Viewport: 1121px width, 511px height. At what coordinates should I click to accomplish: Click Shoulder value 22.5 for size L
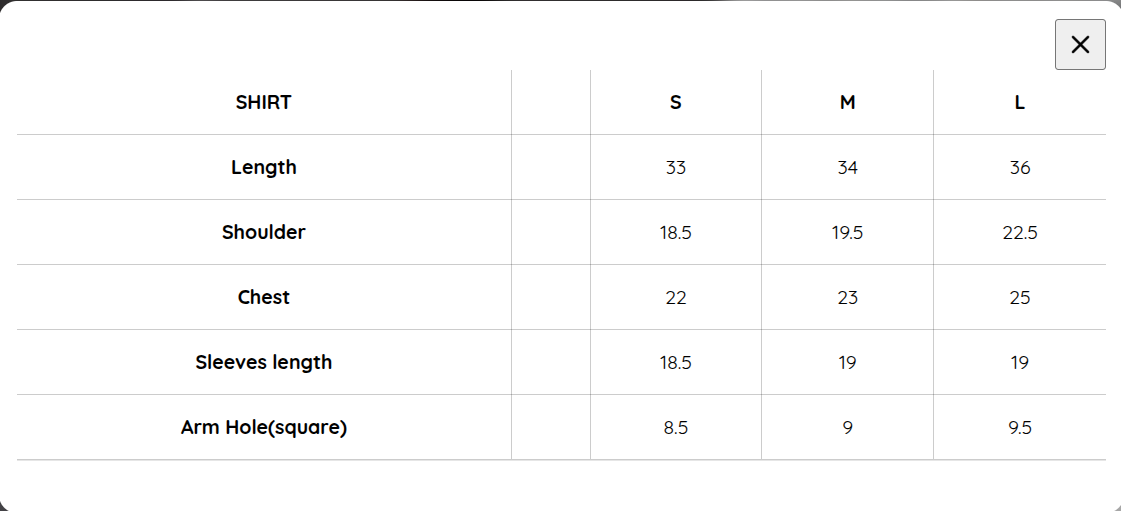(x=1019, y=232)
